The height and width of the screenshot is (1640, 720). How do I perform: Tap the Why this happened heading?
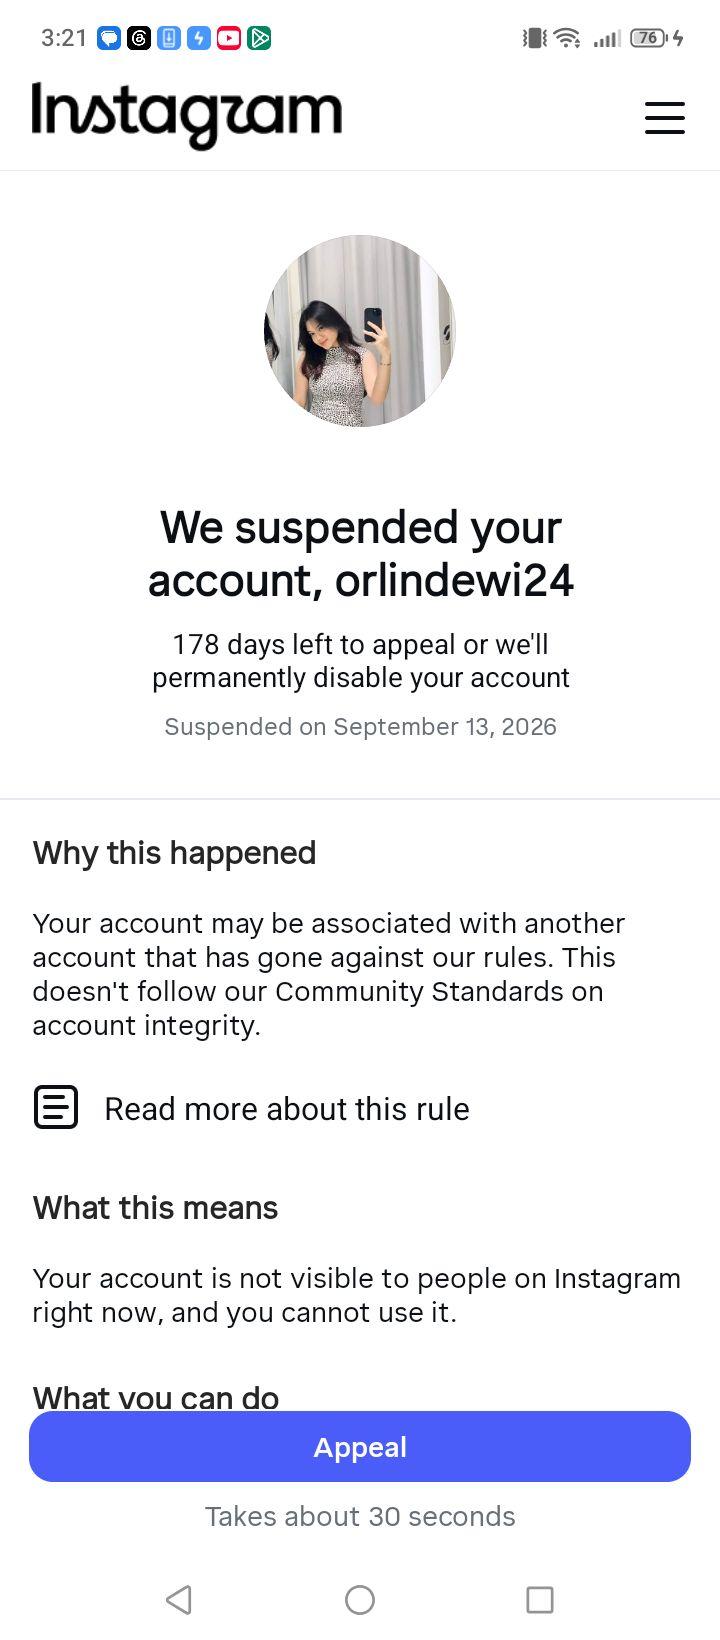coord(175,852)
